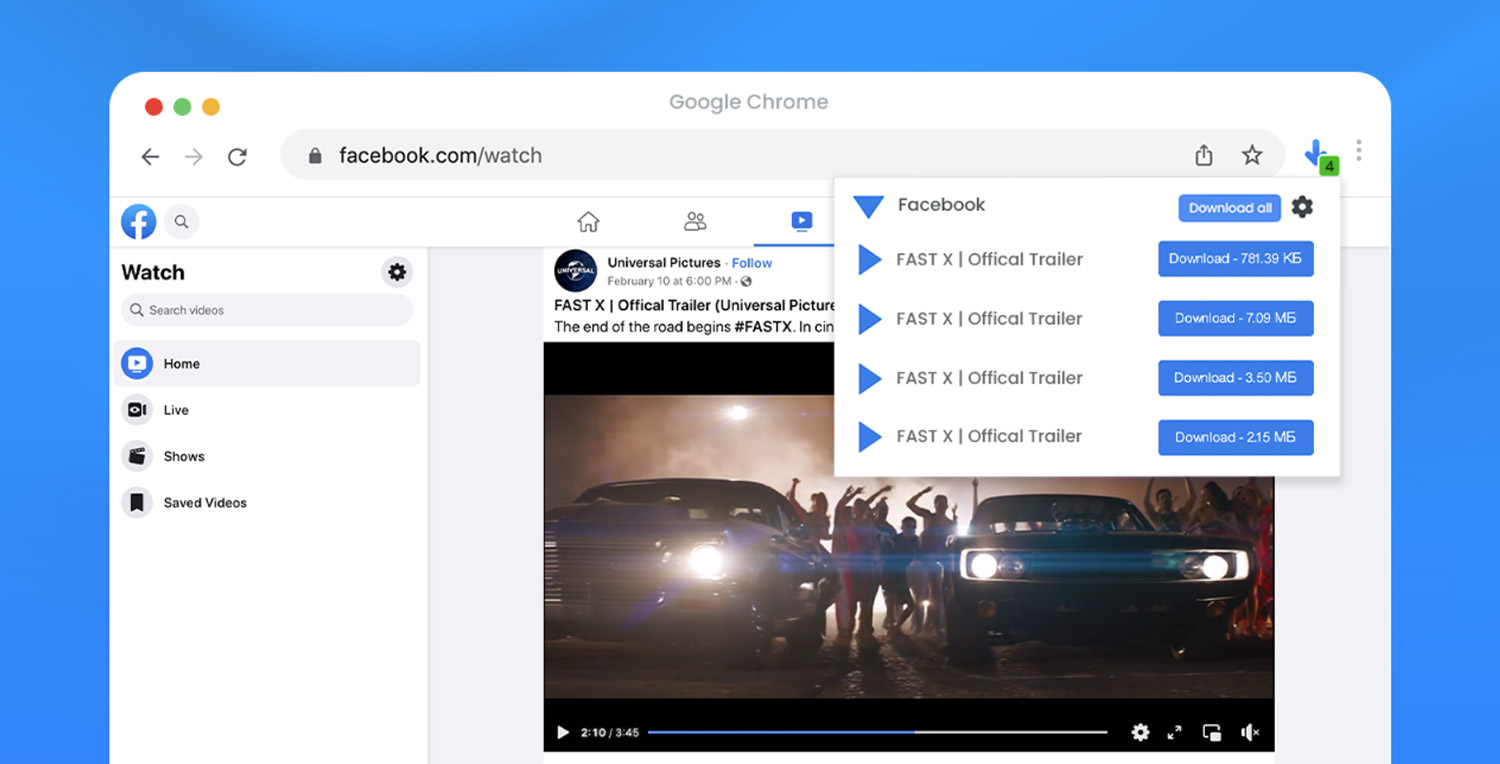Viewport: 1500px width, 764px height.
Task: Select Home in Watch sidebar
Action: tap(267, 364)
